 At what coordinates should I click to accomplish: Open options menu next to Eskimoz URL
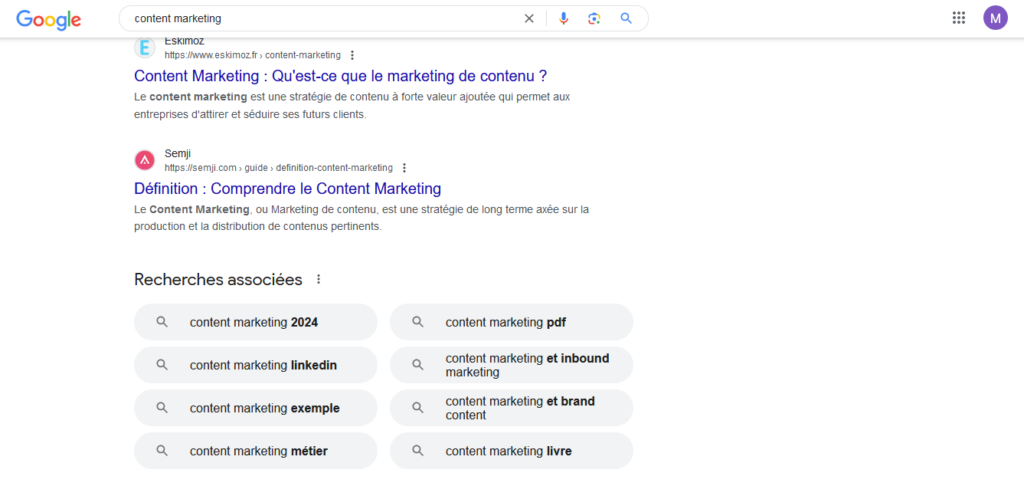tap(353, 55)
